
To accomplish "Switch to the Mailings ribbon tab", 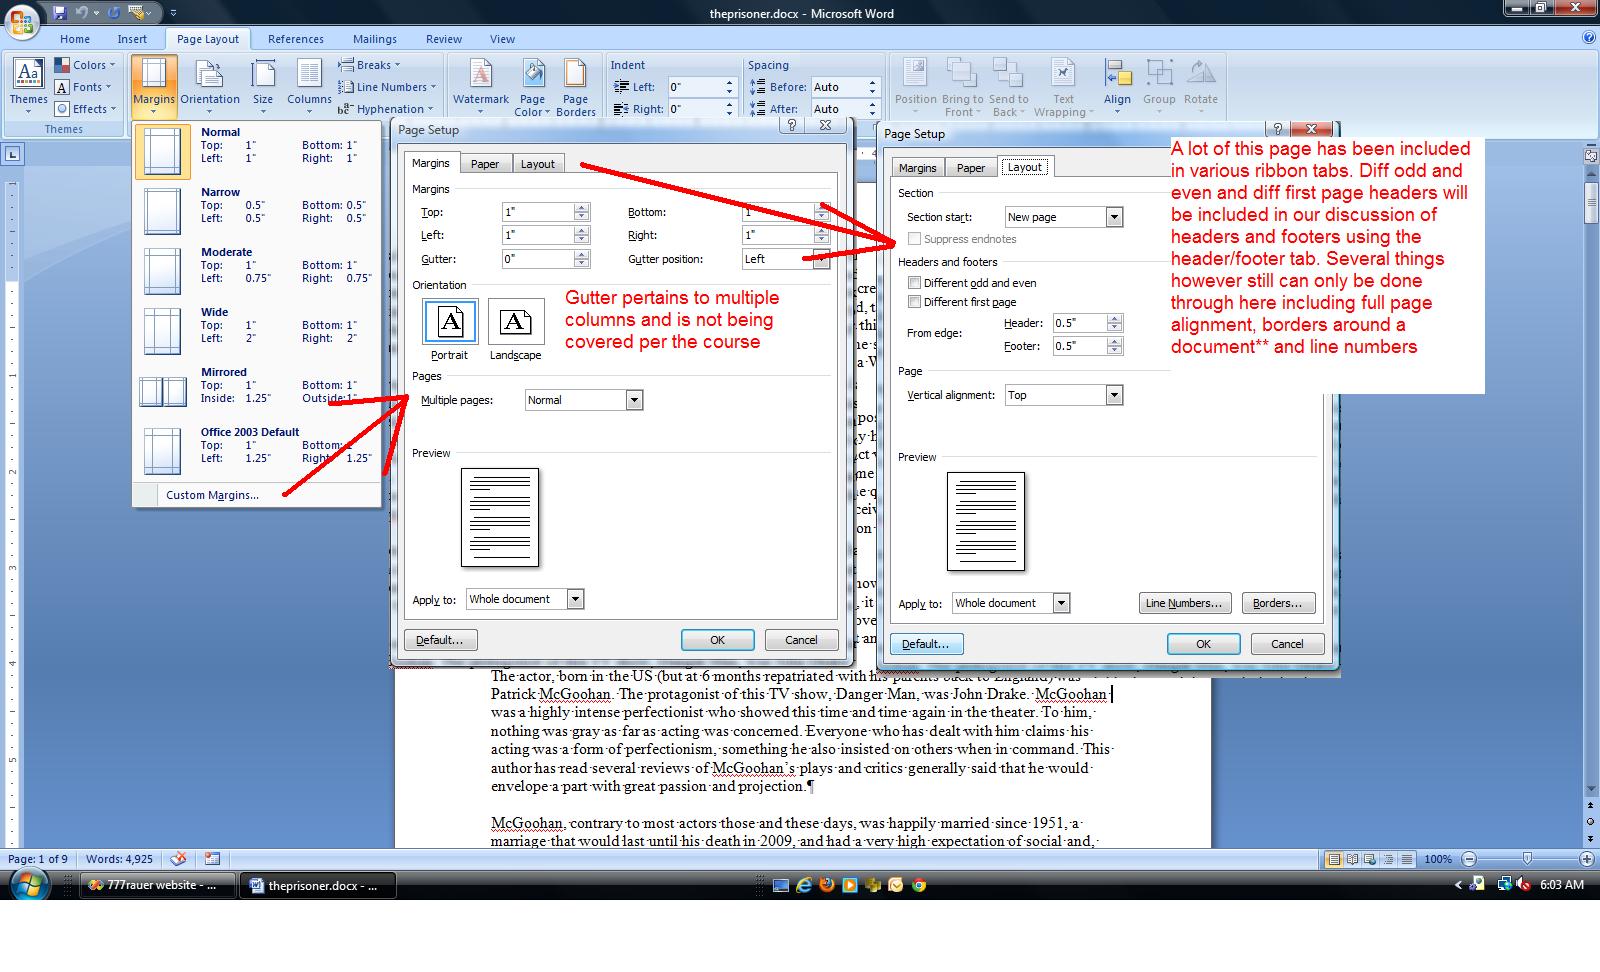I will 375,39.
